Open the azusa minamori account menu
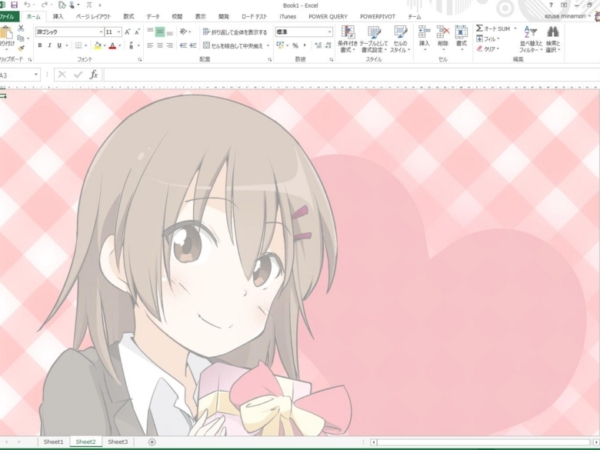 point(567,16)
